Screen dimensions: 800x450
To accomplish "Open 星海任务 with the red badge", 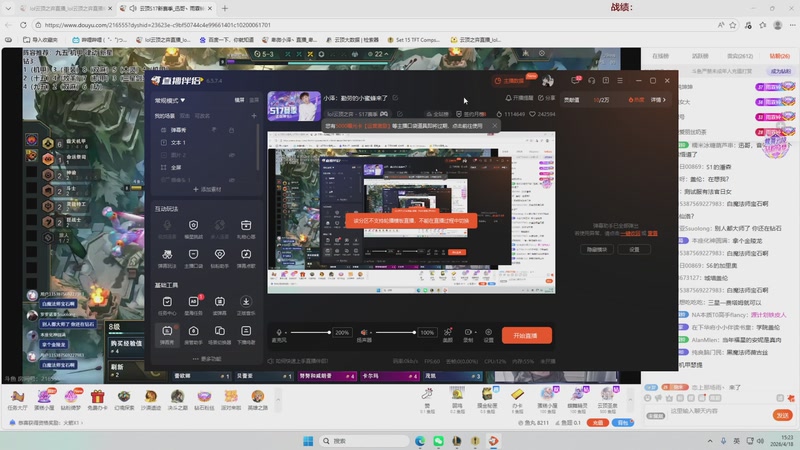I will [x=193, y=305].
